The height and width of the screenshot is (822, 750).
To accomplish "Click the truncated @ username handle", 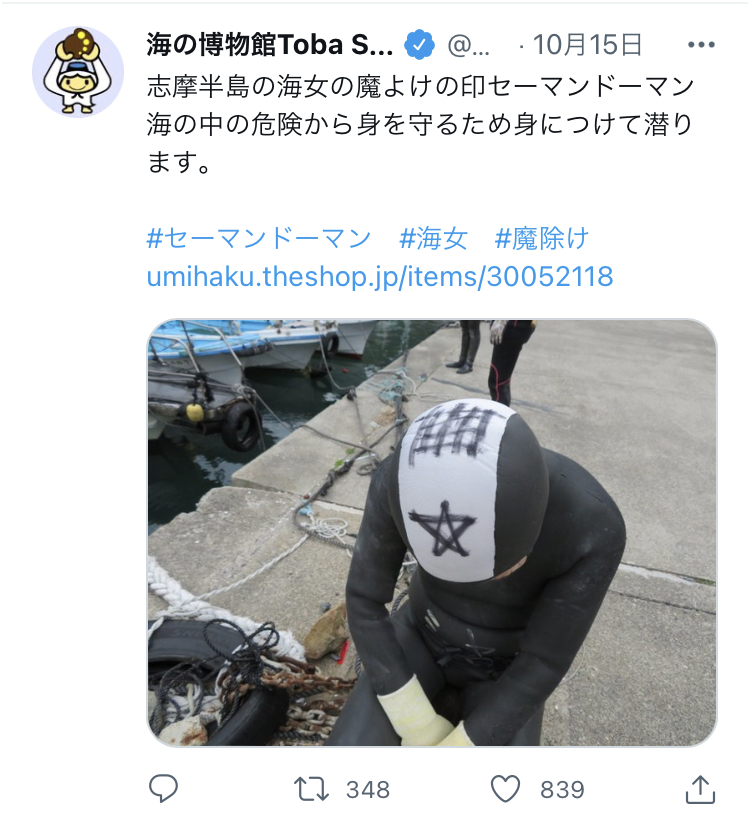I will tap(469, 46).
